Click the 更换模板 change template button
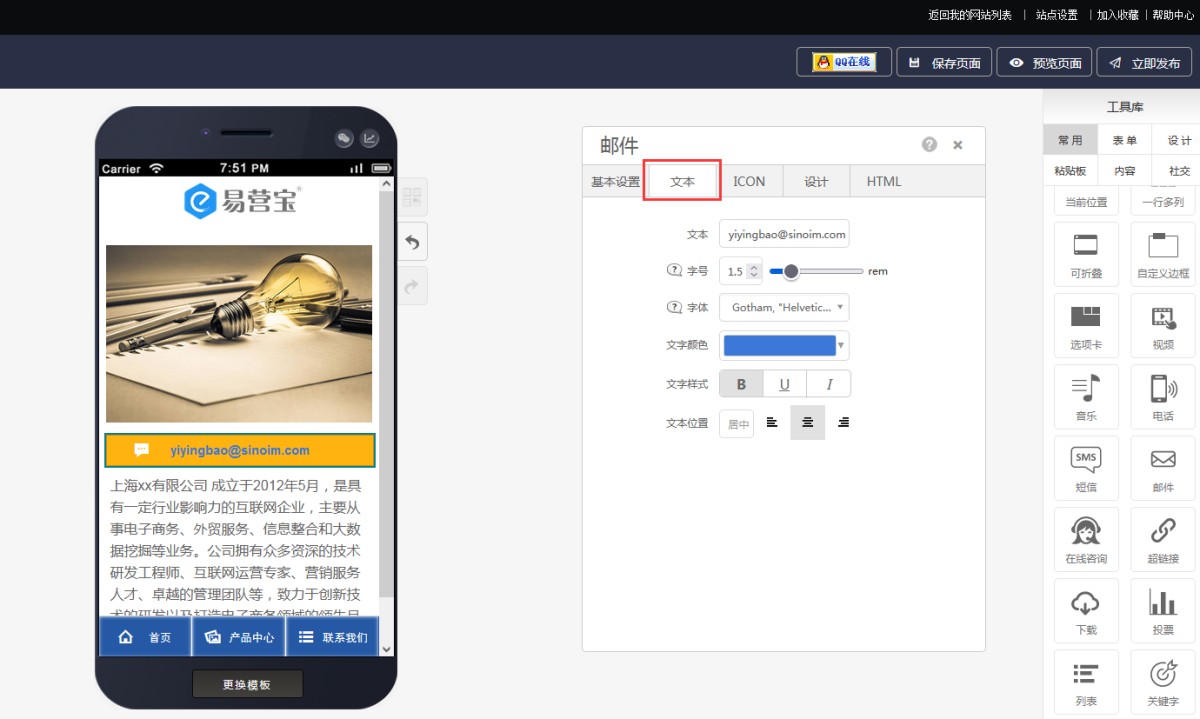The image size is (1200, 719). click(247, 685)
